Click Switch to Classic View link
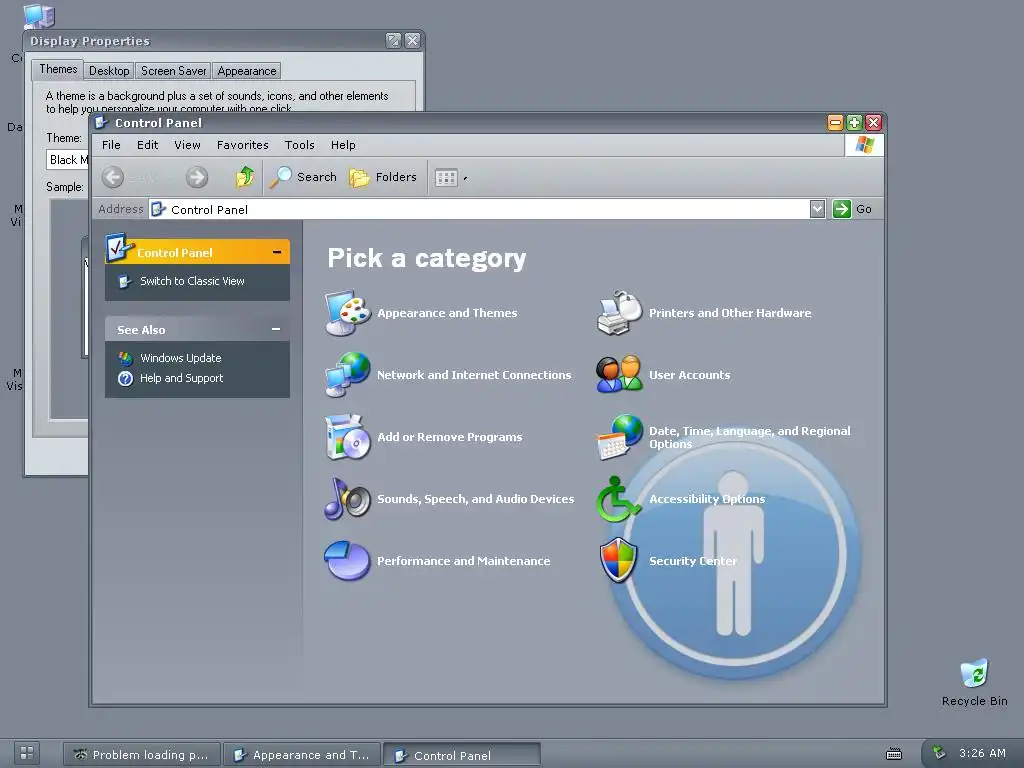Image resolution: width=1024 pixels, height=768 pixels. [192, 281]
